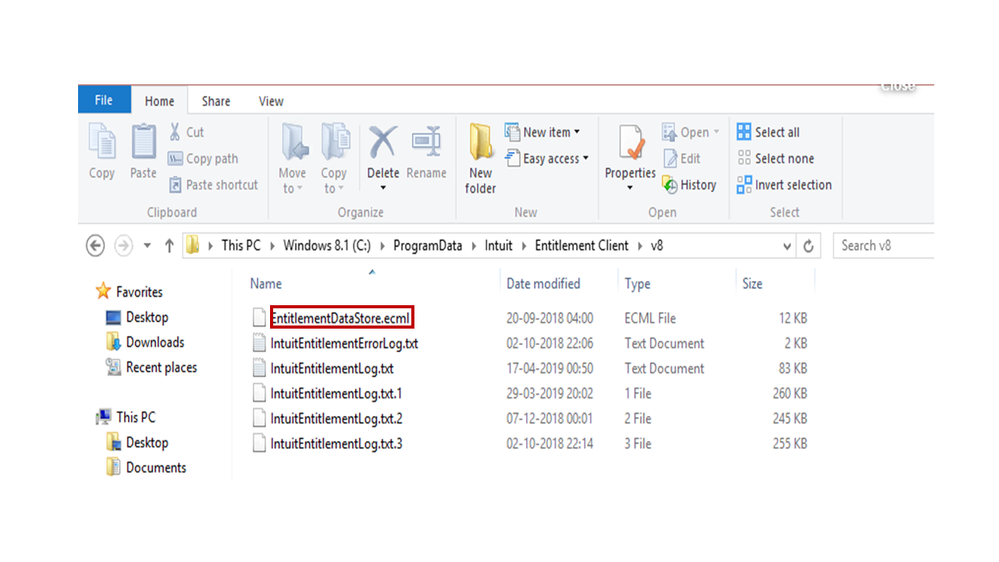The image size is (999, 562).
Task: Go back with the Back arrow
Action: pos(96,245)
